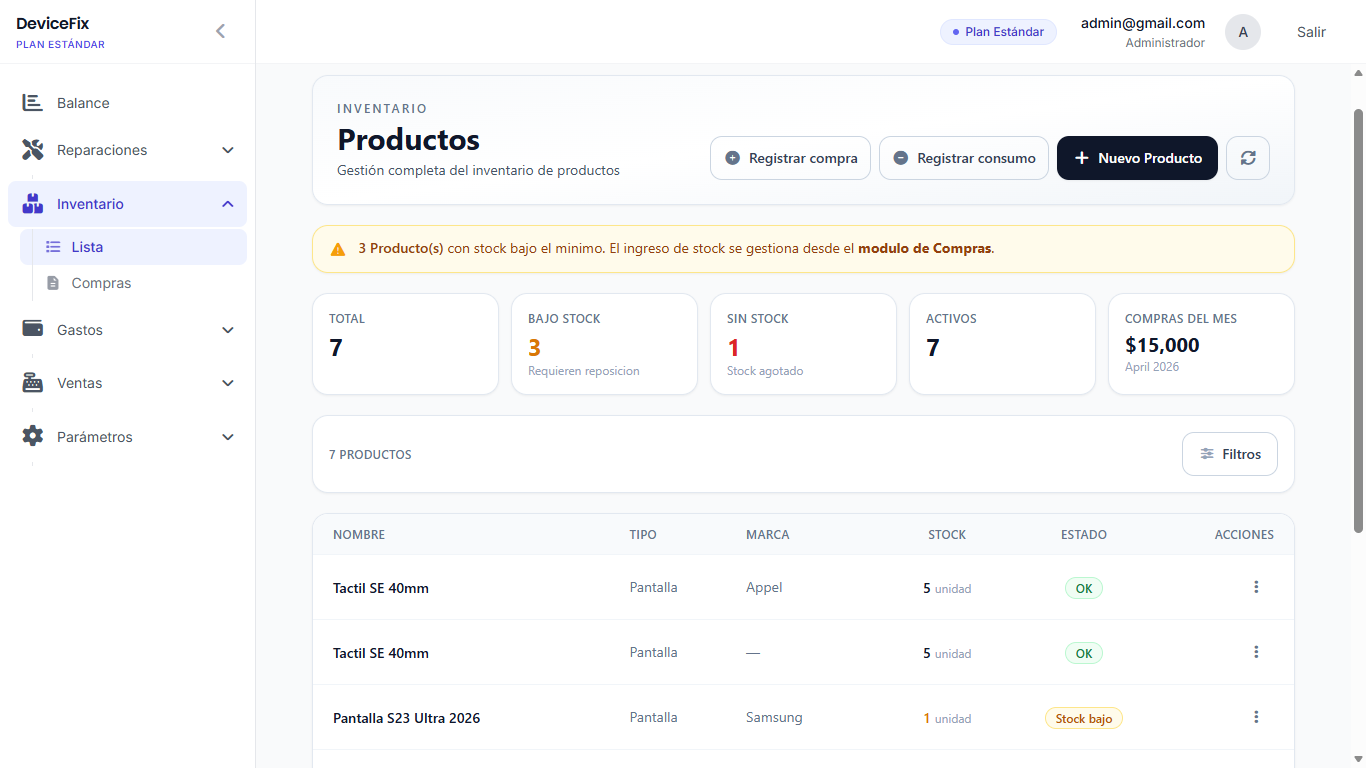Click Salir to log out

(1311, 32)
